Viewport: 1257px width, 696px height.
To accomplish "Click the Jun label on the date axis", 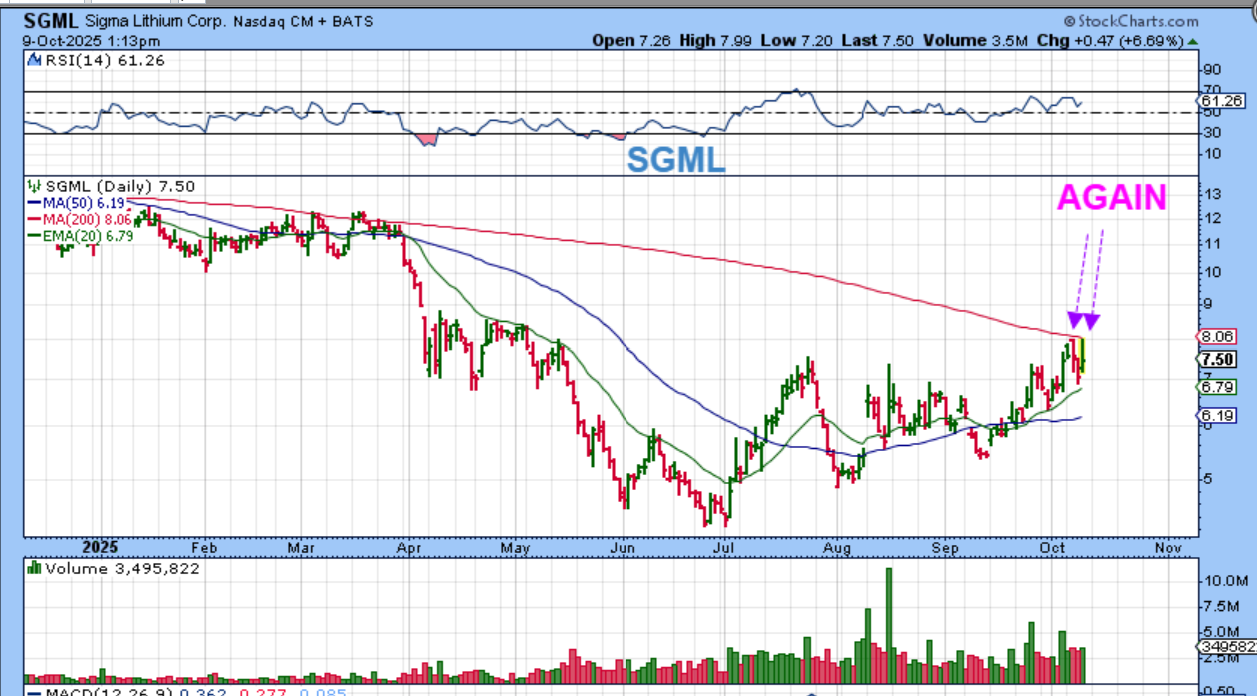I will [x=623, y=548].
